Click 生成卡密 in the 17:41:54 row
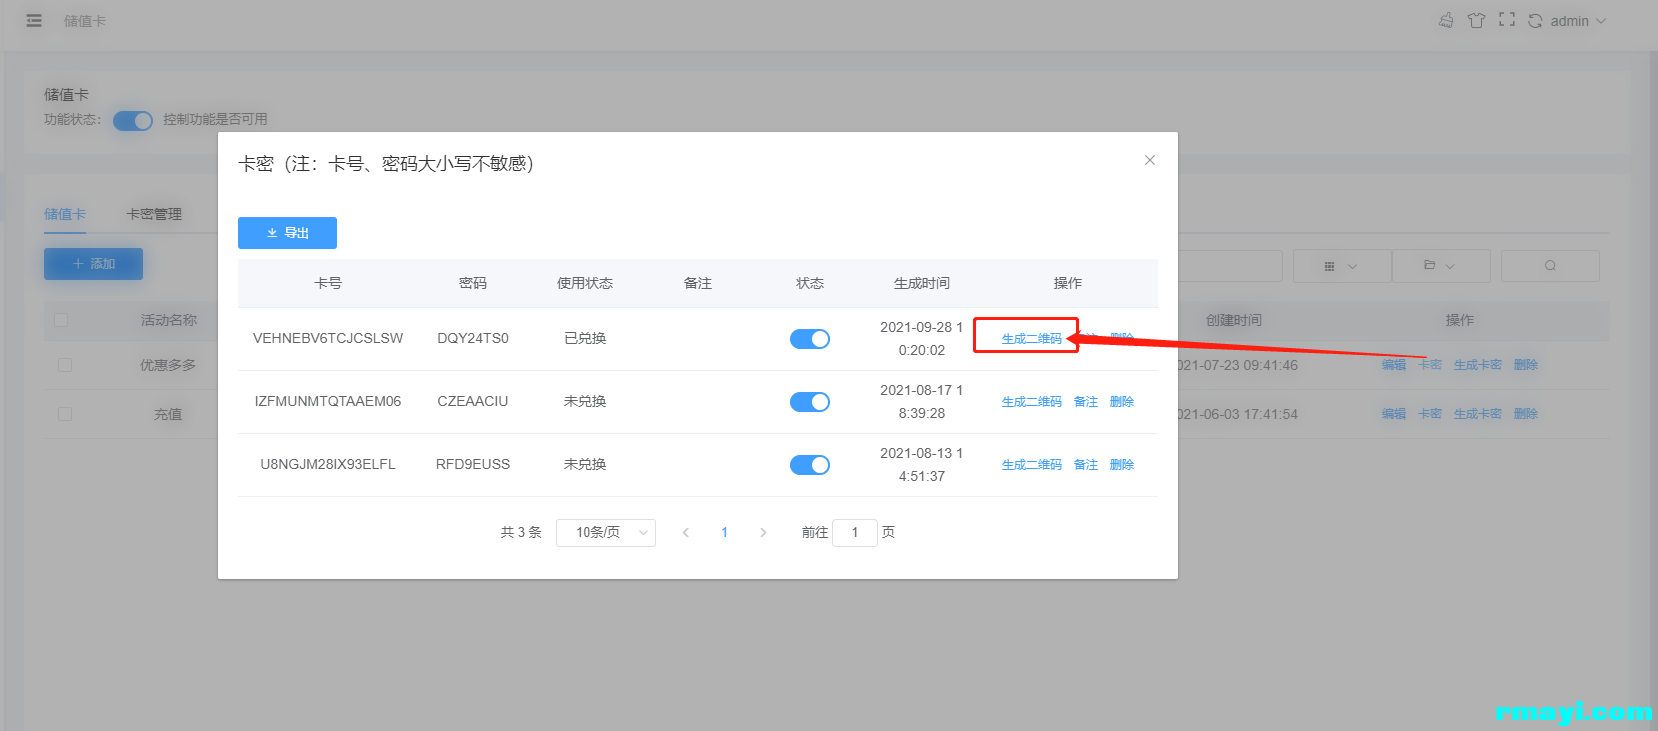Screen dimensions: 1658x731 click(x=1478, y=414)
